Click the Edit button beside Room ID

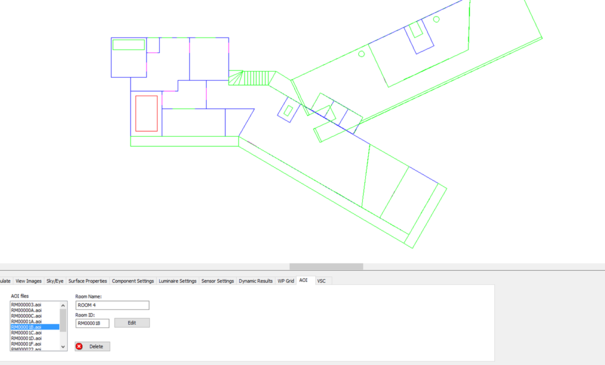[x=132, y=323]
